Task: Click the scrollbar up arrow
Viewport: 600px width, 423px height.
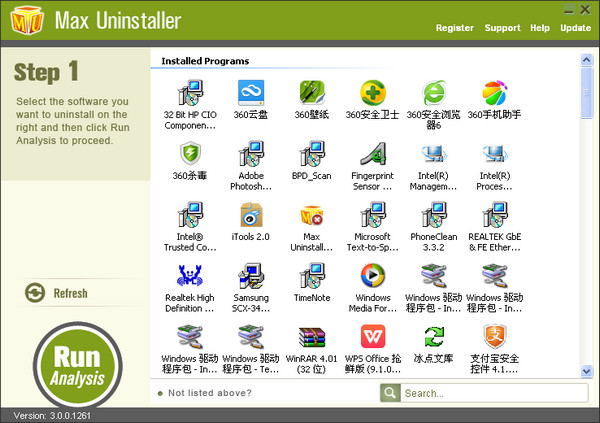Action: (x=586, y=60)
